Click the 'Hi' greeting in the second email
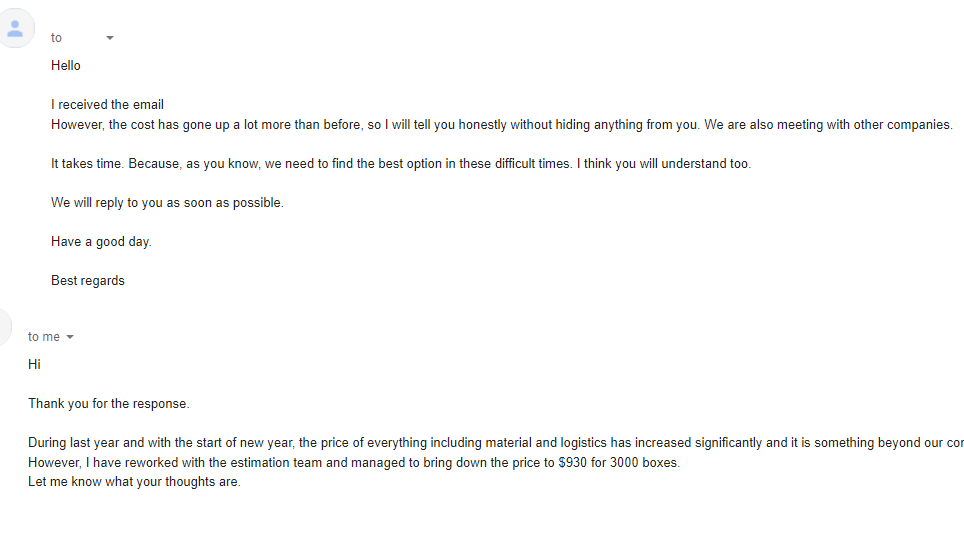The image size is (964, 538). 34,365
